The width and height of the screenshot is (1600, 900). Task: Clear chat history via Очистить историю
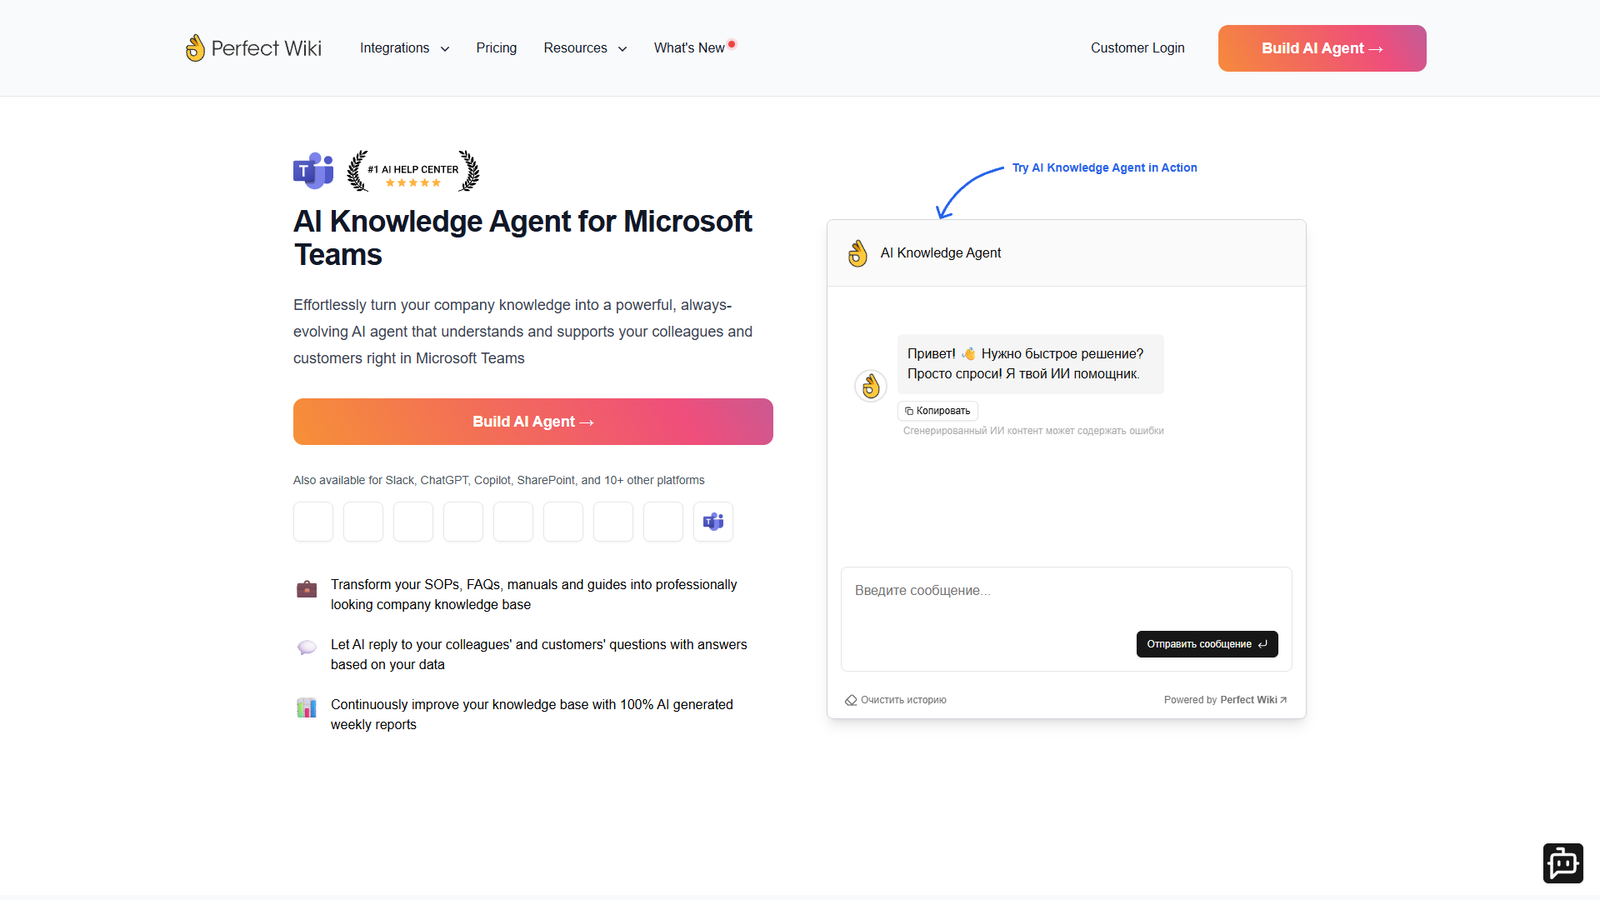click(x=896, y=700)
